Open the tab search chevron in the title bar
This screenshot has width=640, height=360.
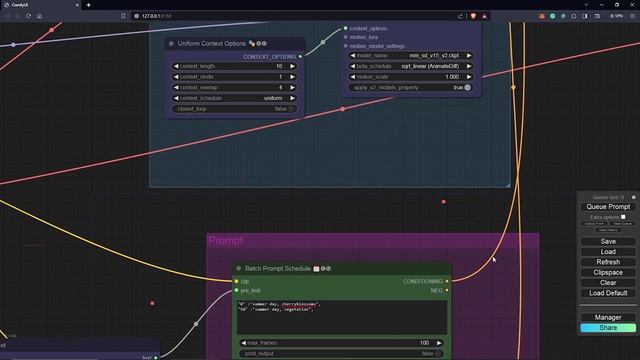[587, 5]
